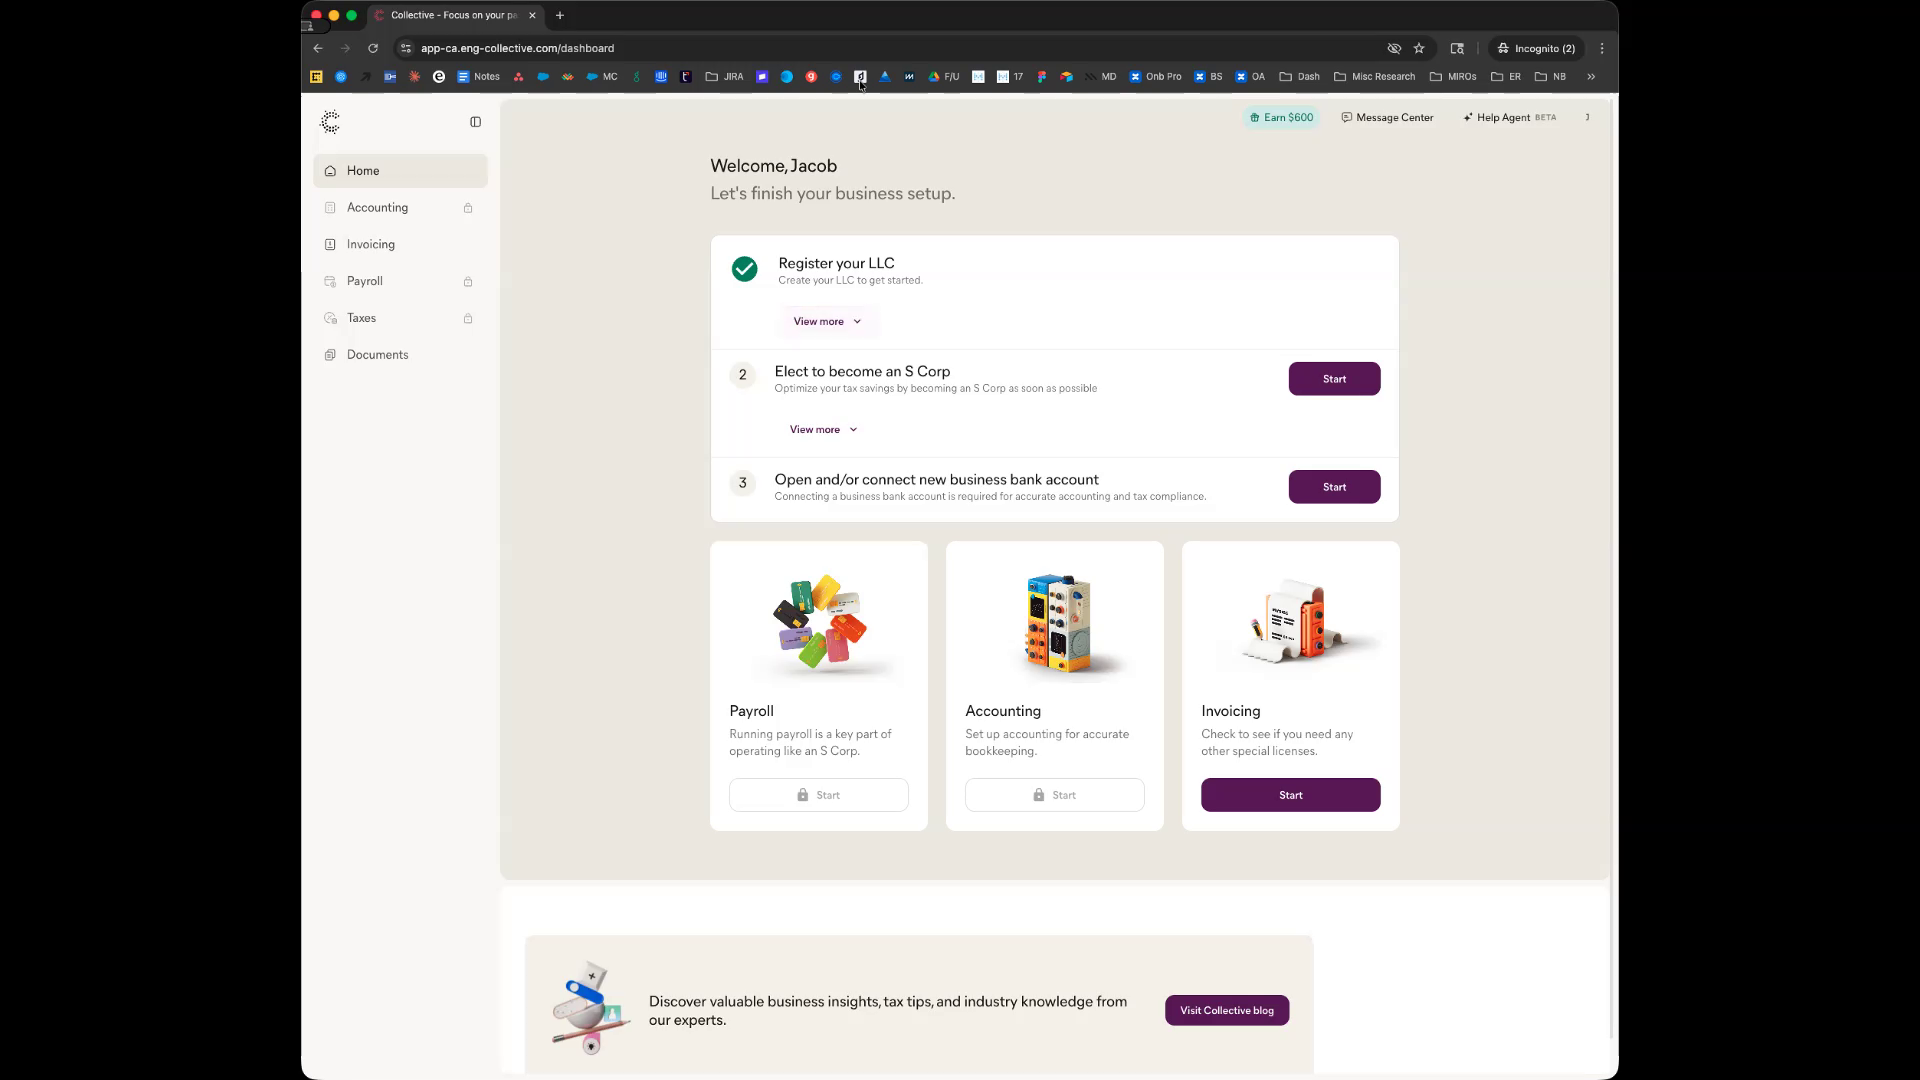This screenshot has width=1920, height=1080.
Task: Click the Accounting lock icon in sidebar
Action: click(x=468, y=208)
